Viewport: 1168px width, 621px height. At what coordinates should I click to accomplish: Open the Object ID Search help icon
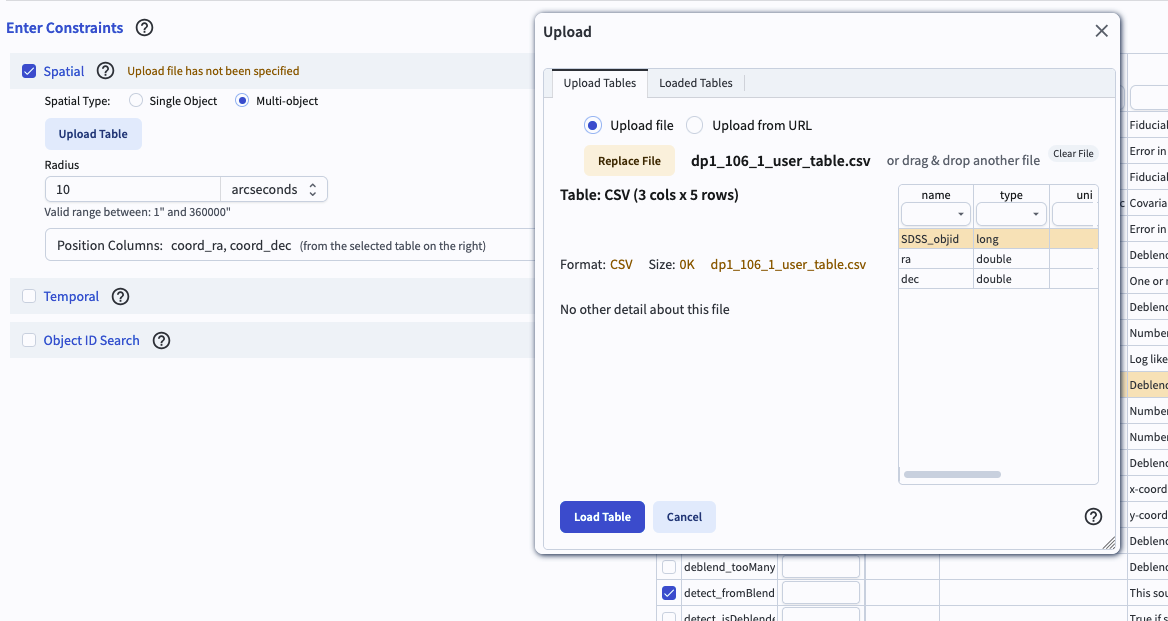pyautogui.click(x=161, y=340)
